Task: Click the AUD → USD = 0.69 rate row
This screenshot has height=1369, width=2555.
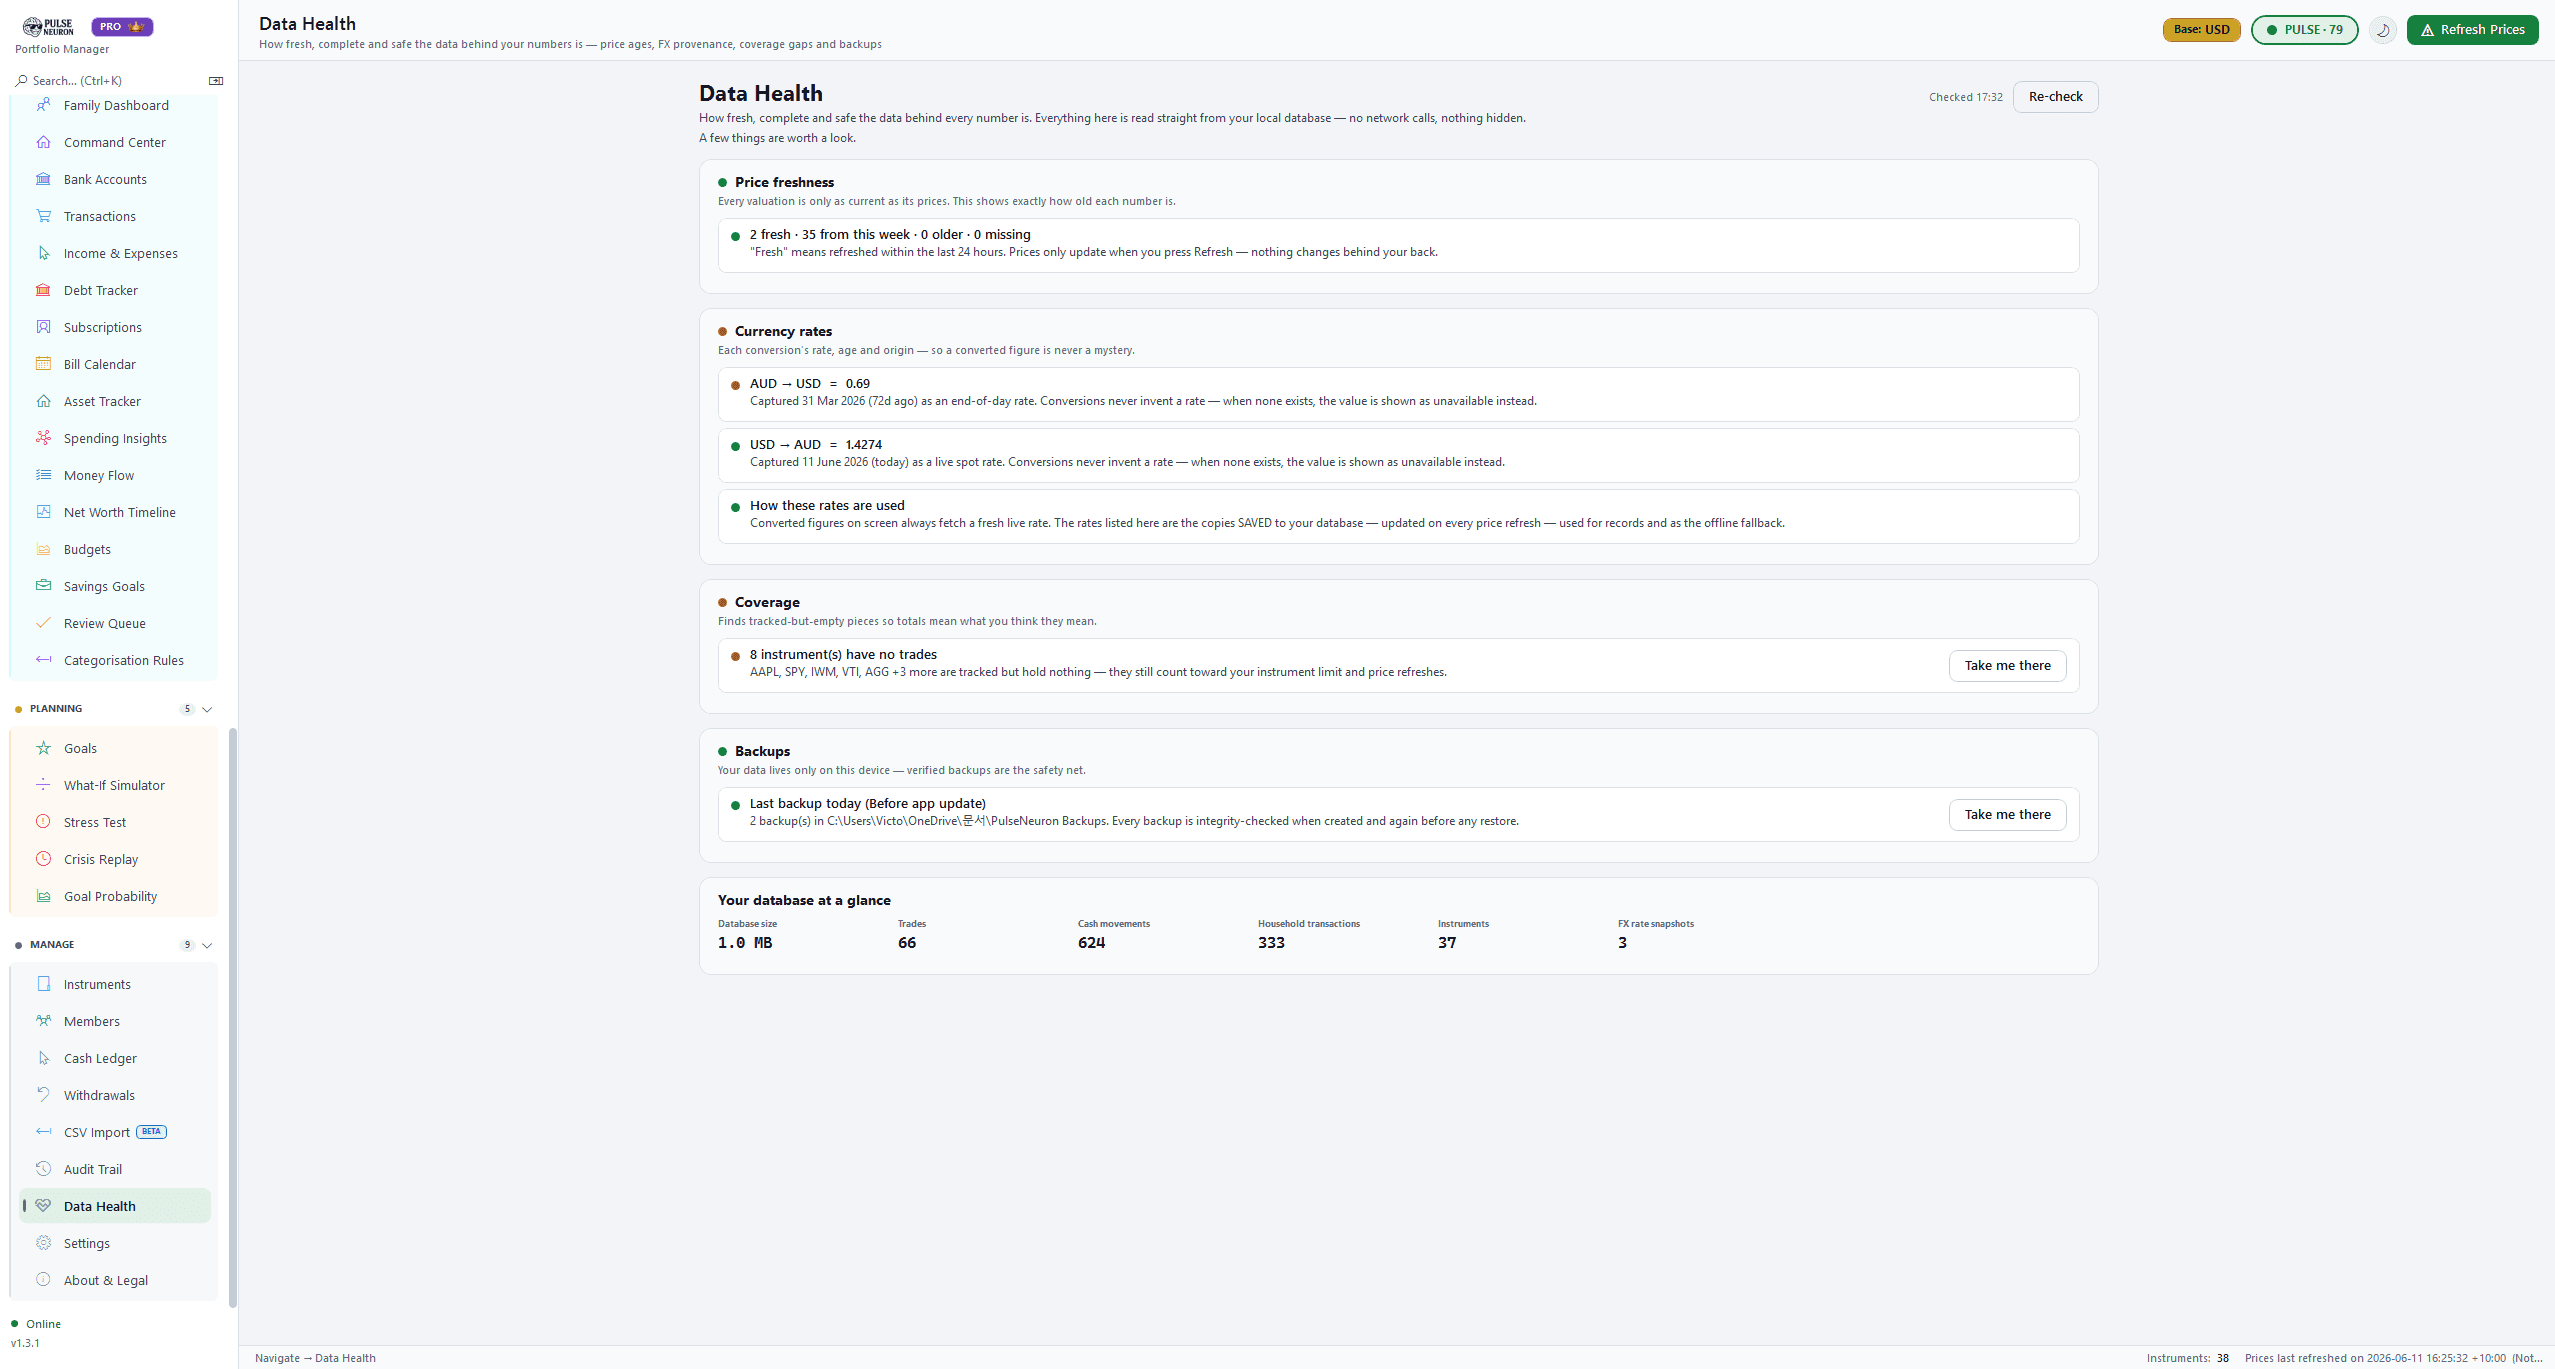Action: point(1398,394)
